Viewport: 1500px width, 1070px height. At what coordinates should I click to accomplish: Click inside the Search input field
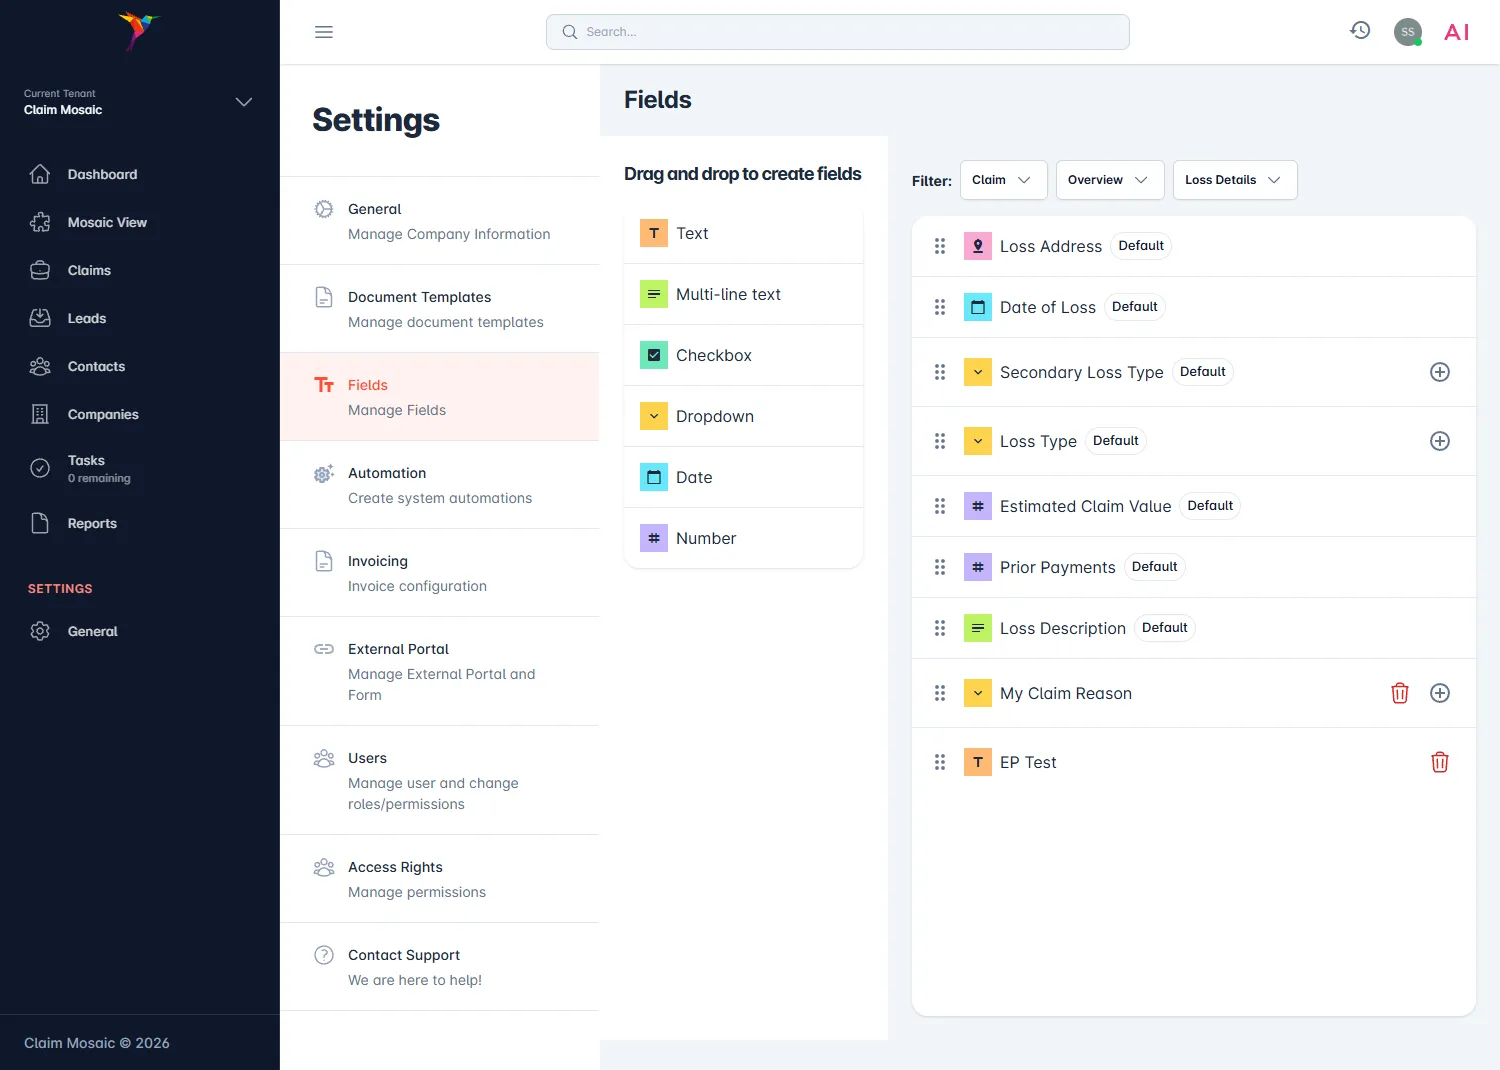pos(837,31)
